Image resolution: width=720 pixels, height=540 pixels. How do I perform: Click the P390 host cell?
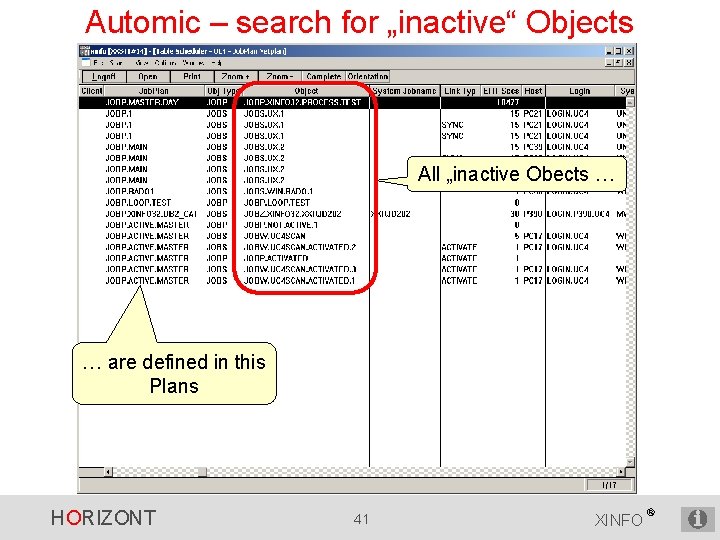(x=533, y=214)
